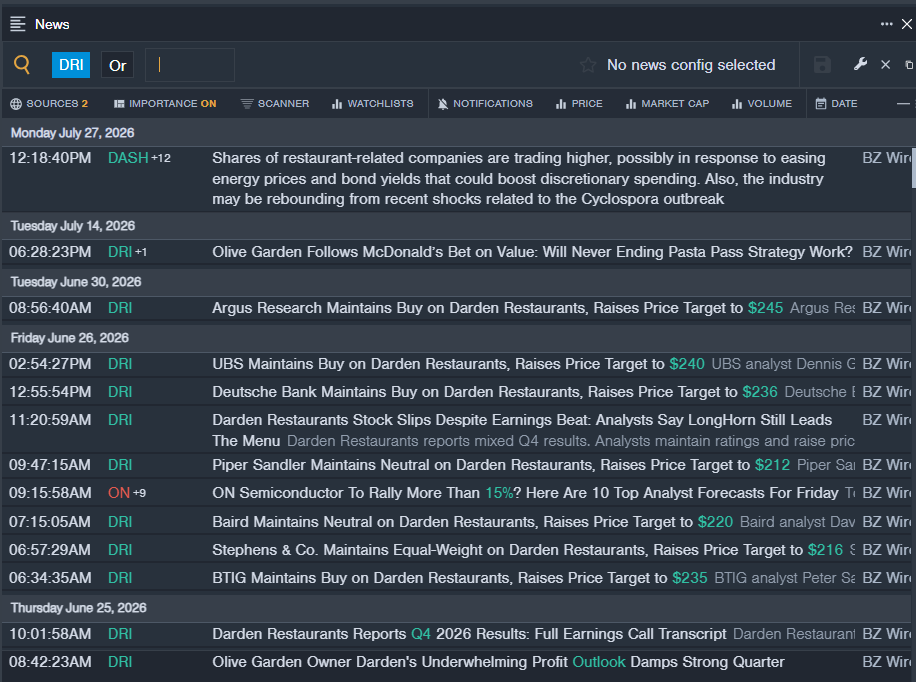Open Baird Maintains Neutral $220 headline
Image resolution: width=916 pixels, height=682 pixels.
tap(472, 521)
